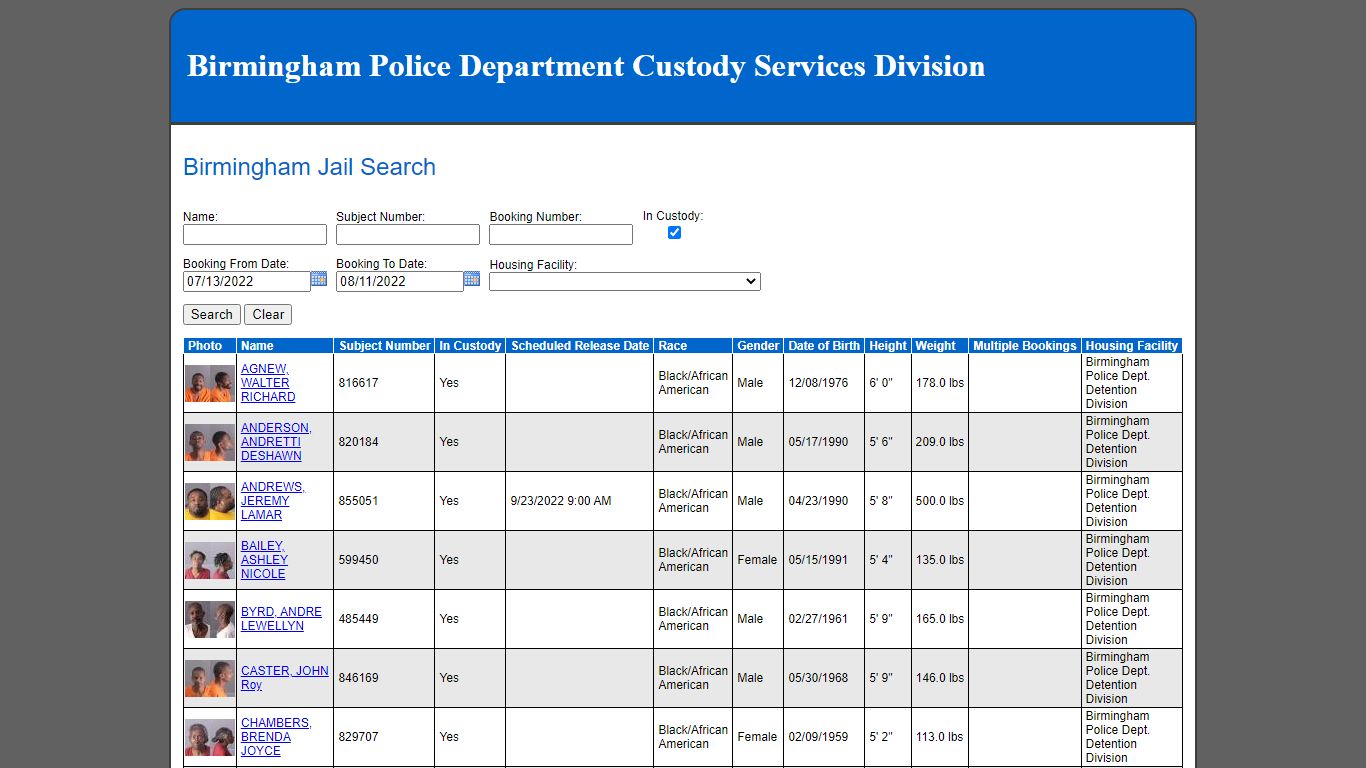Click date of birth 12/08/1976
The height and width of the screenshot is (768, 1366).
(818, 383)
